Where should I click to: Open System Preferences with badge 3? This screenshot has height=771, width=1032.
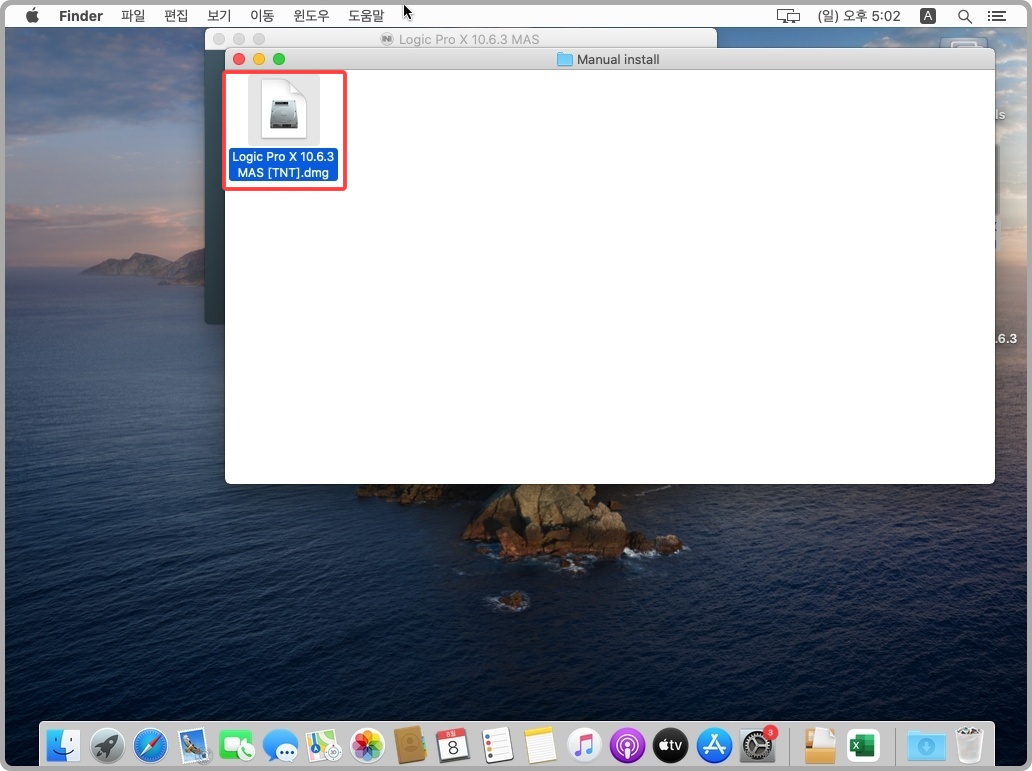point(758,745)
